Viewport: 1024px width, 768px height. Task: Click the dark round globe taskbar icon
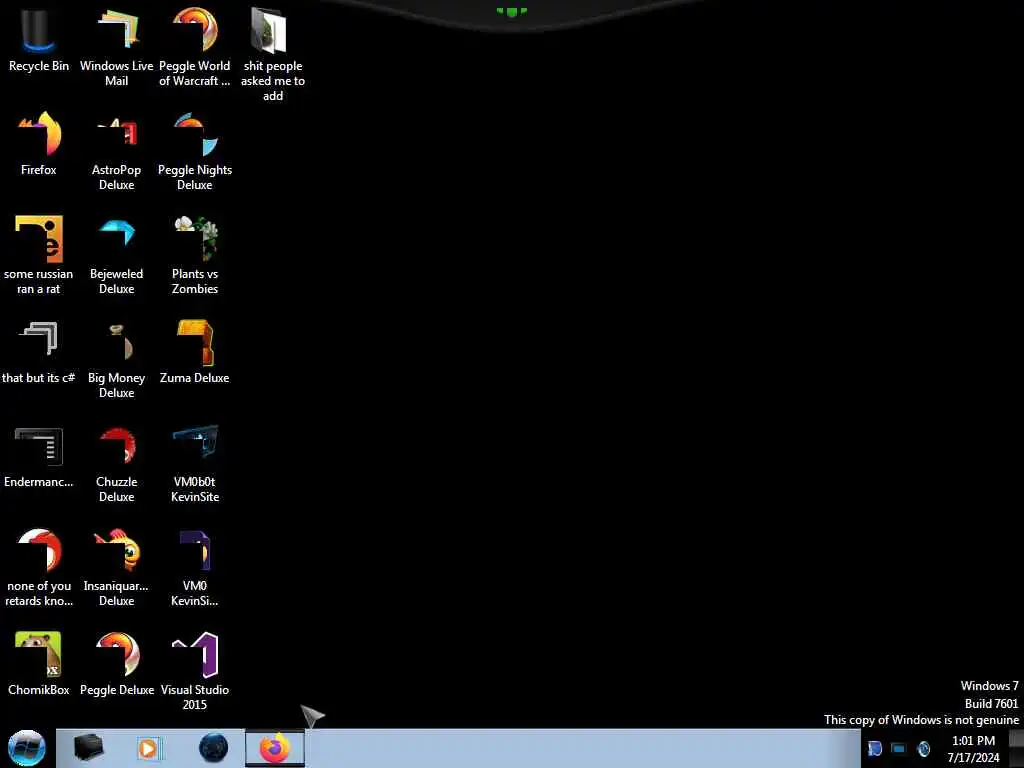pyautogui.click(x=214, y=748)
